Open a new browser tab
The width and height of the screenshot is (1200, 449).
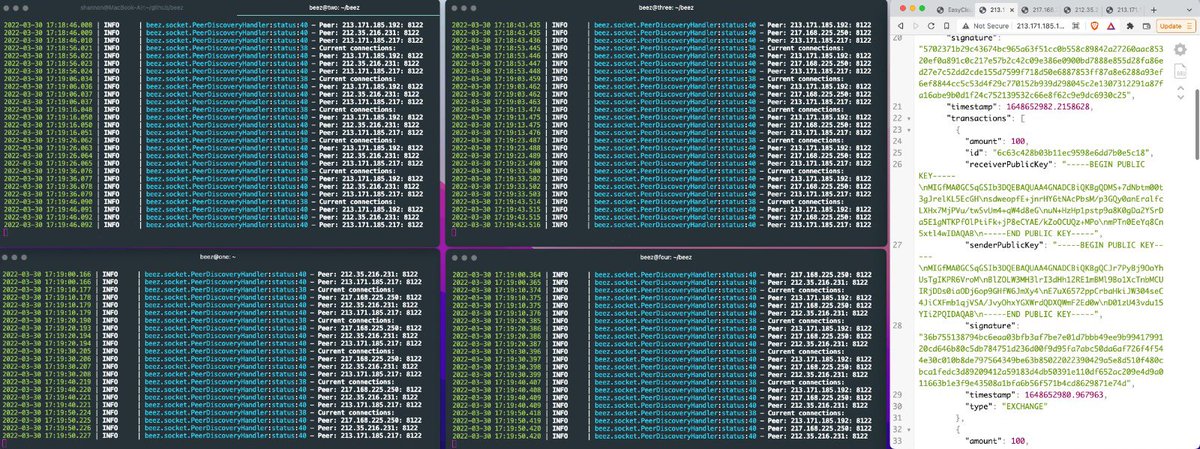[1153, 10]
